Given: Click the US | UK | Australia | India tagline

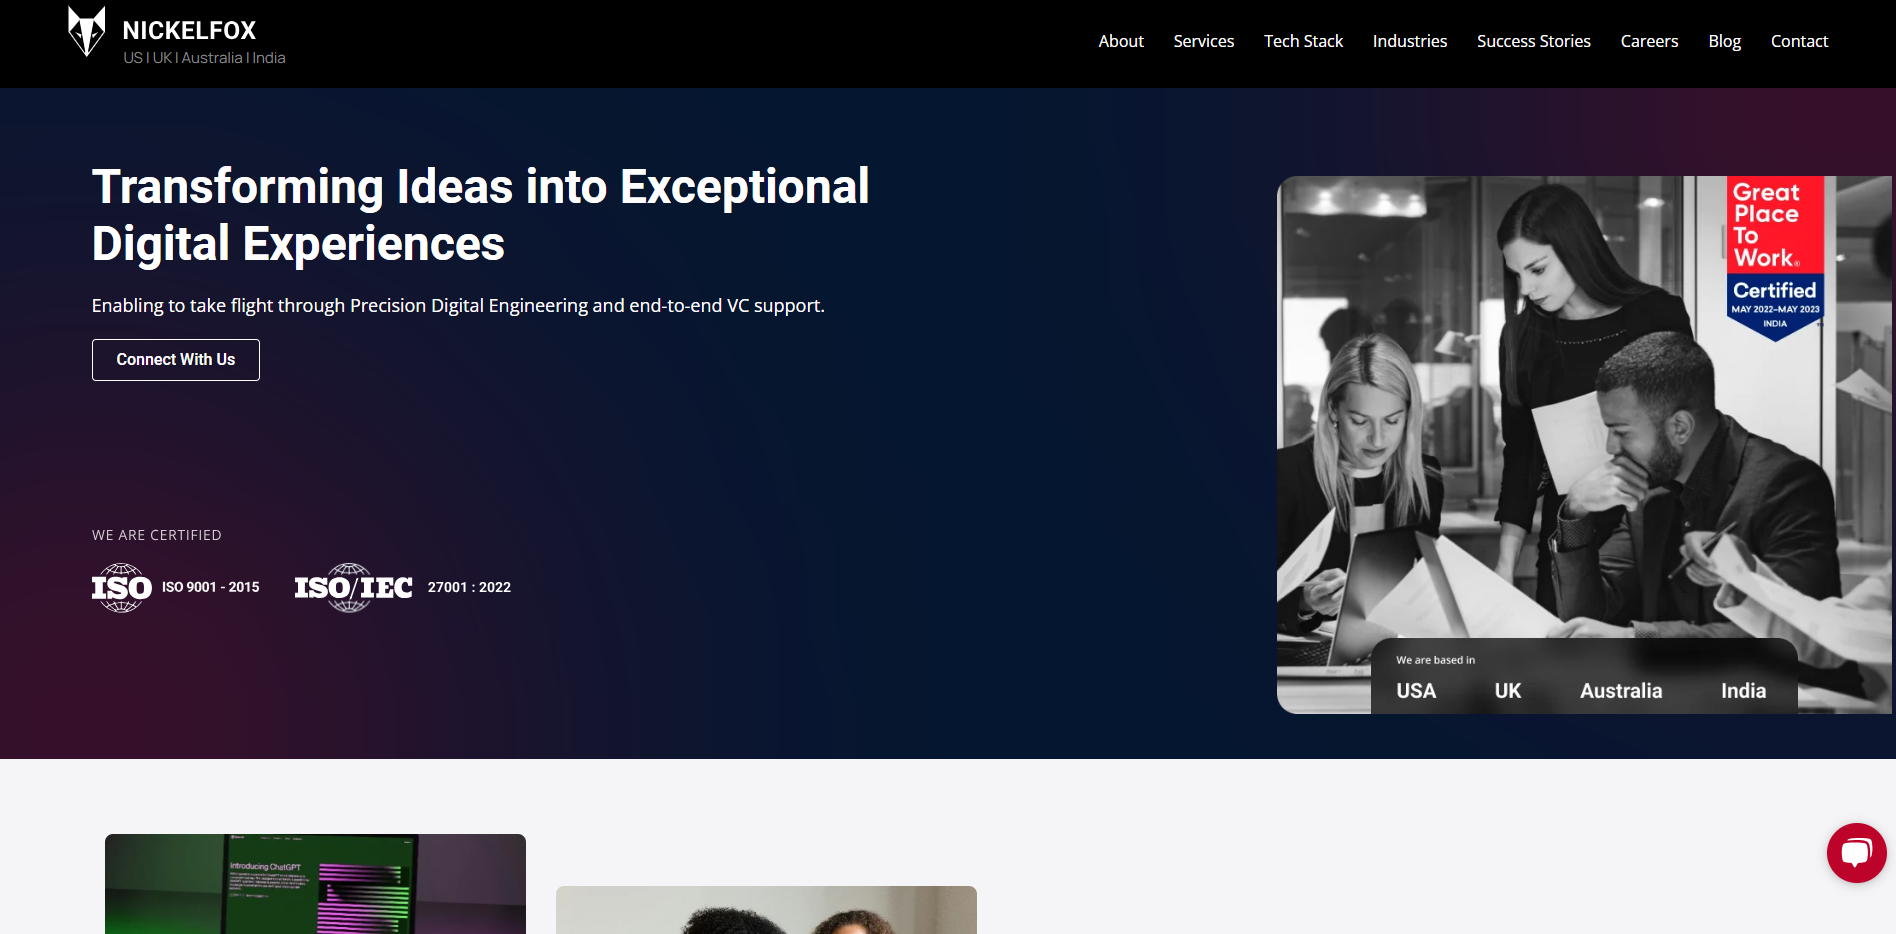Looking at the screenshot, I should (x=204, y=58).
